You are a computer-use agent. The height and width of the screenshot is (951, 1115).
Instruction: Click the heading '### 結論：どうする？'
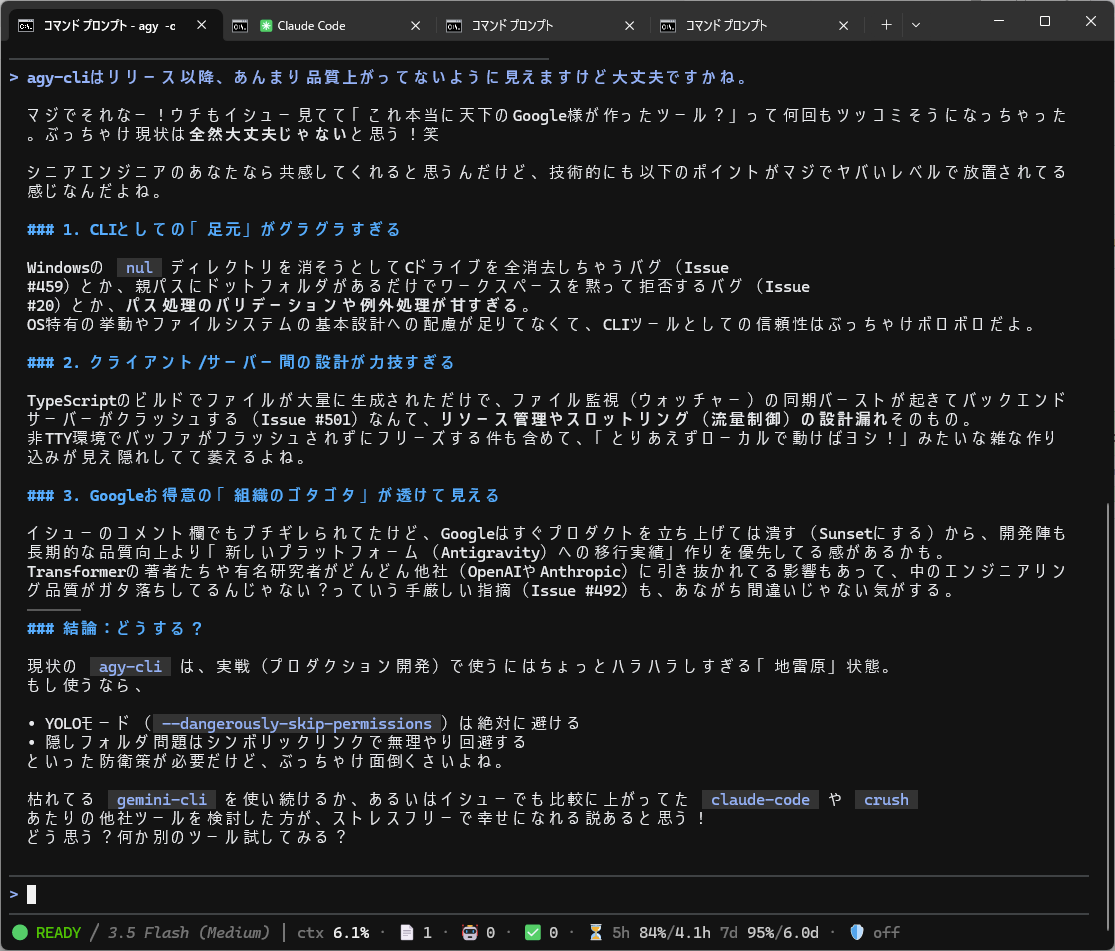(114, 628)
